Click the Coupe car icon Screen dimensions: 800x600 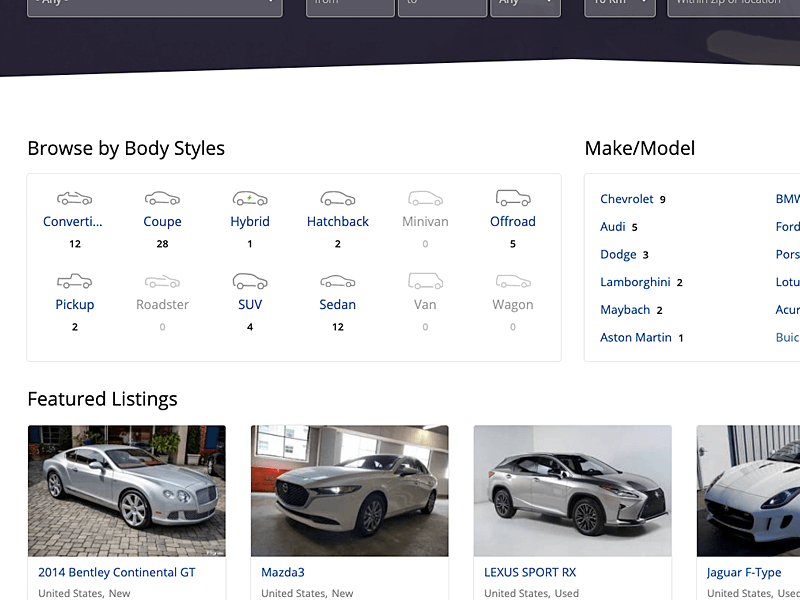(162, 198)
